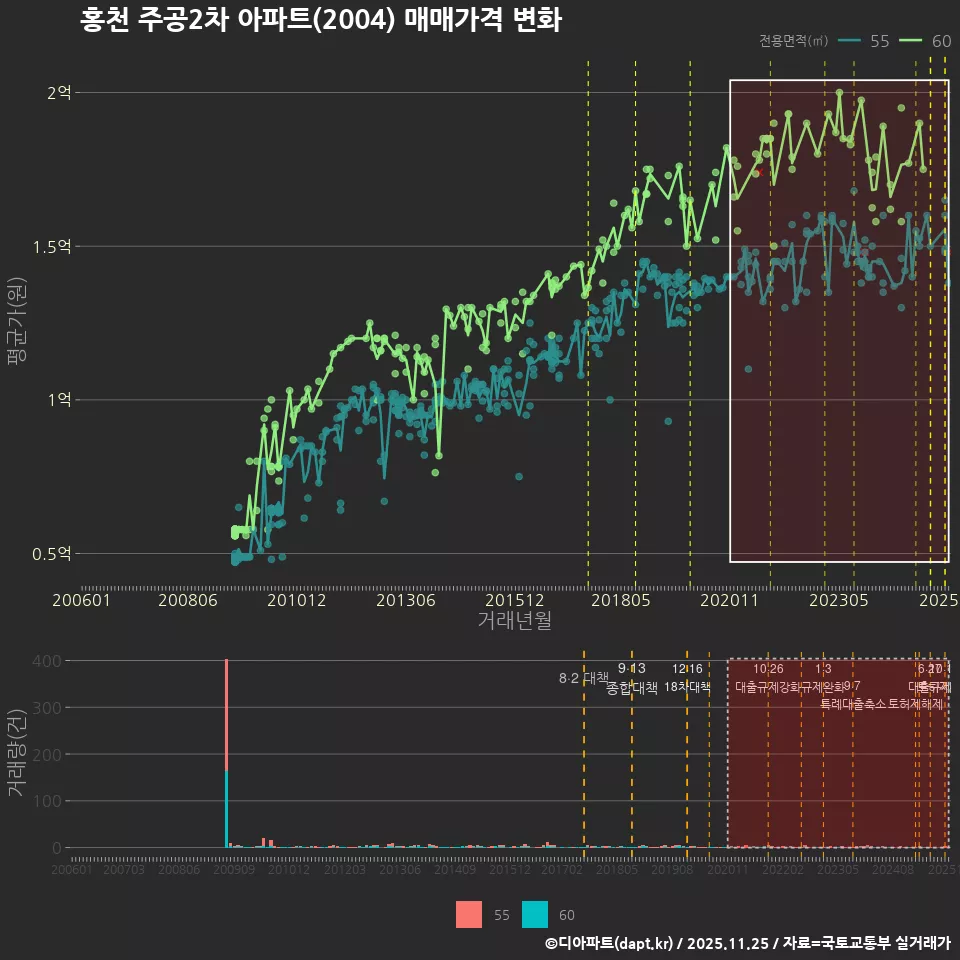Screen dimensions: 960x960
Task: Click inside the white highlighted region box
Action: [840, 320]
